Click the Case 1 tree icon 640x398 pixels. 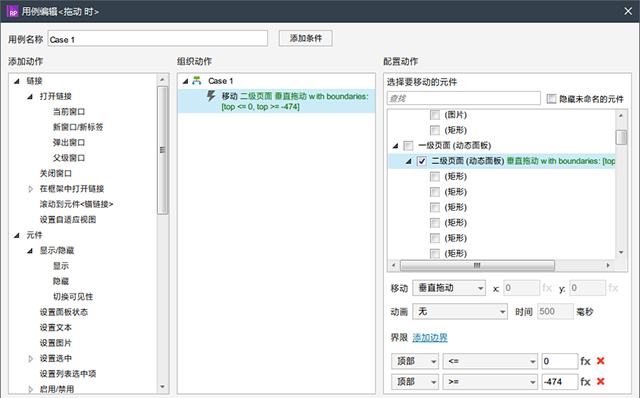(x=197, y=80)
